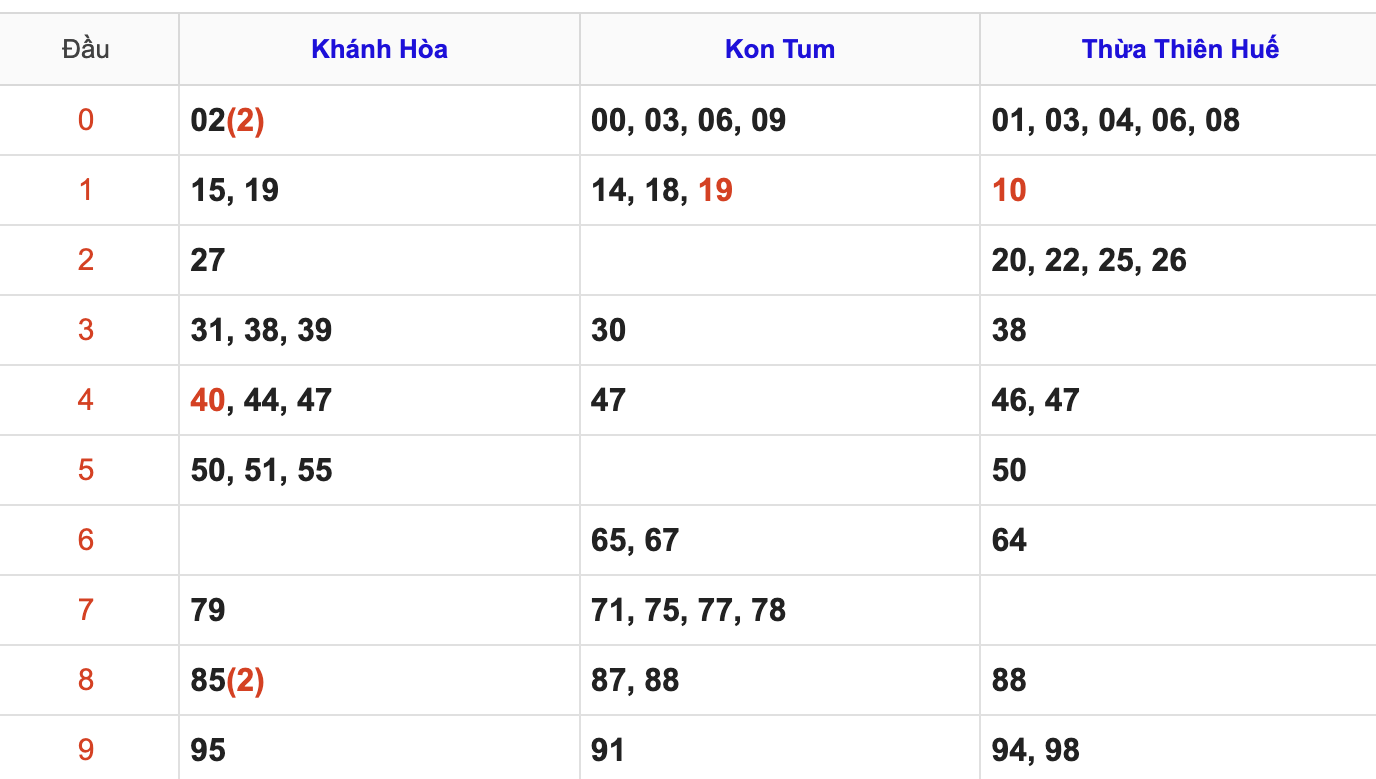Select the "15, 19" Khánh Hòa cell
This screenshot has height=779, width=1376.
(234, 190)
